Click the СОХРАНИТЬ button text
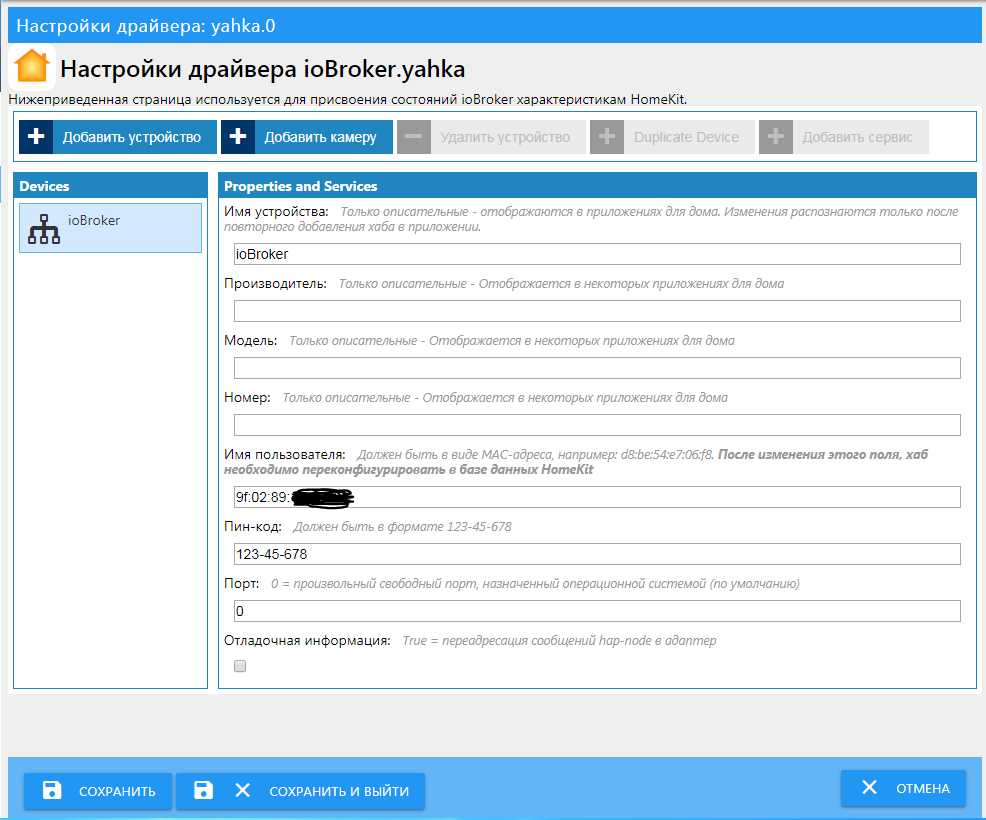Viewport: 986px width, 820px height. click(x=117, y=792)
